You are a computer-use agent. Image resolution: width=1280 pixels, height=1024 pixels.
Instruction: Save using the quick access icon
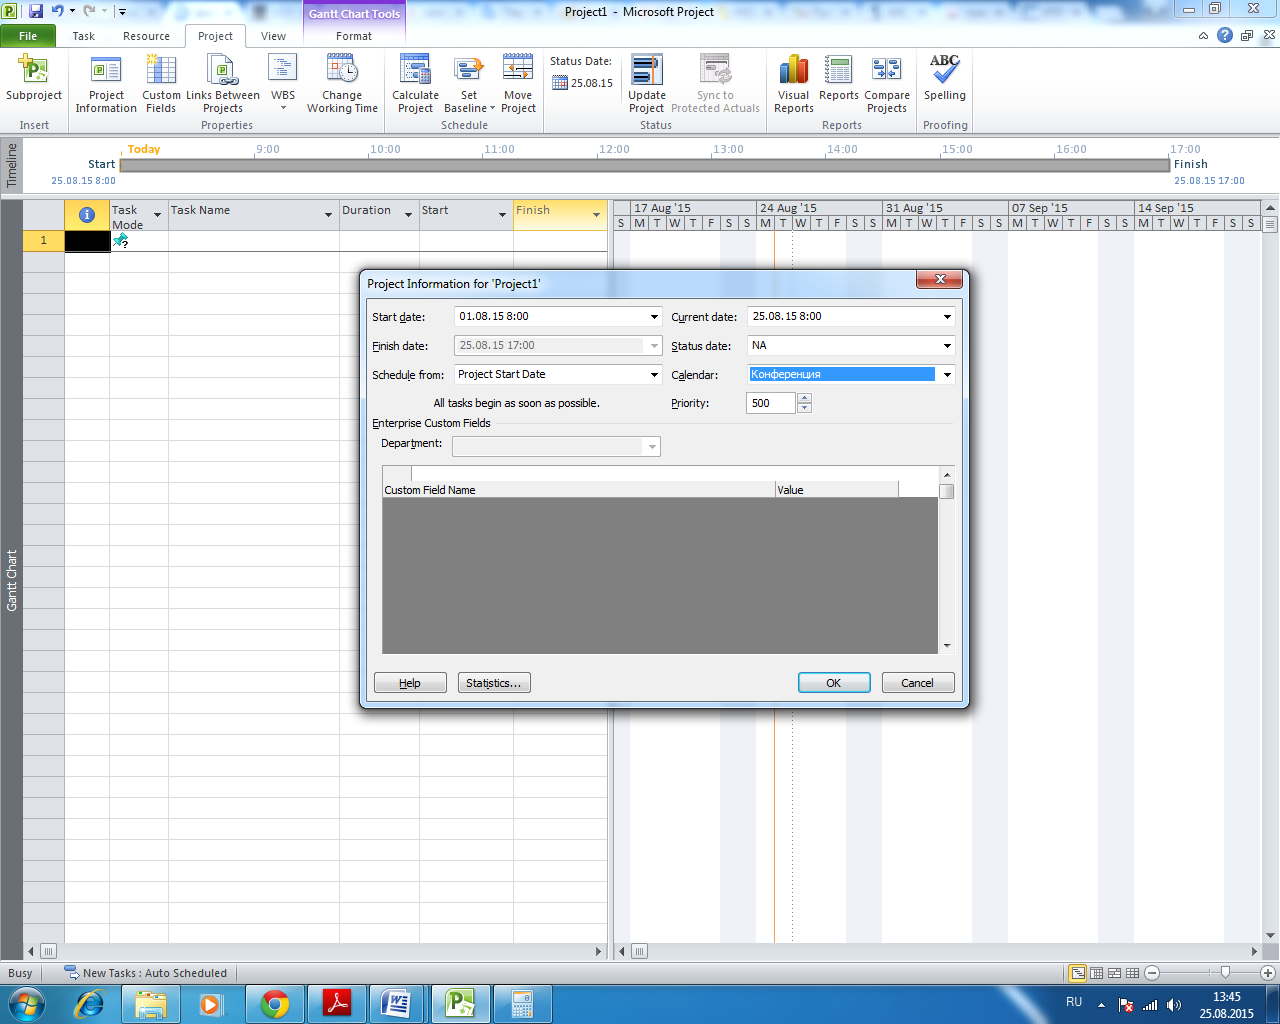[x=36, y=11]
